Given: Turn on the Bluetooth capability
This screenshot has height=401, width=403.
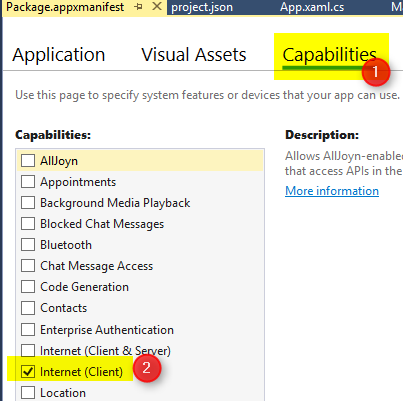Looking at the screenshot, I should [28, 245].
